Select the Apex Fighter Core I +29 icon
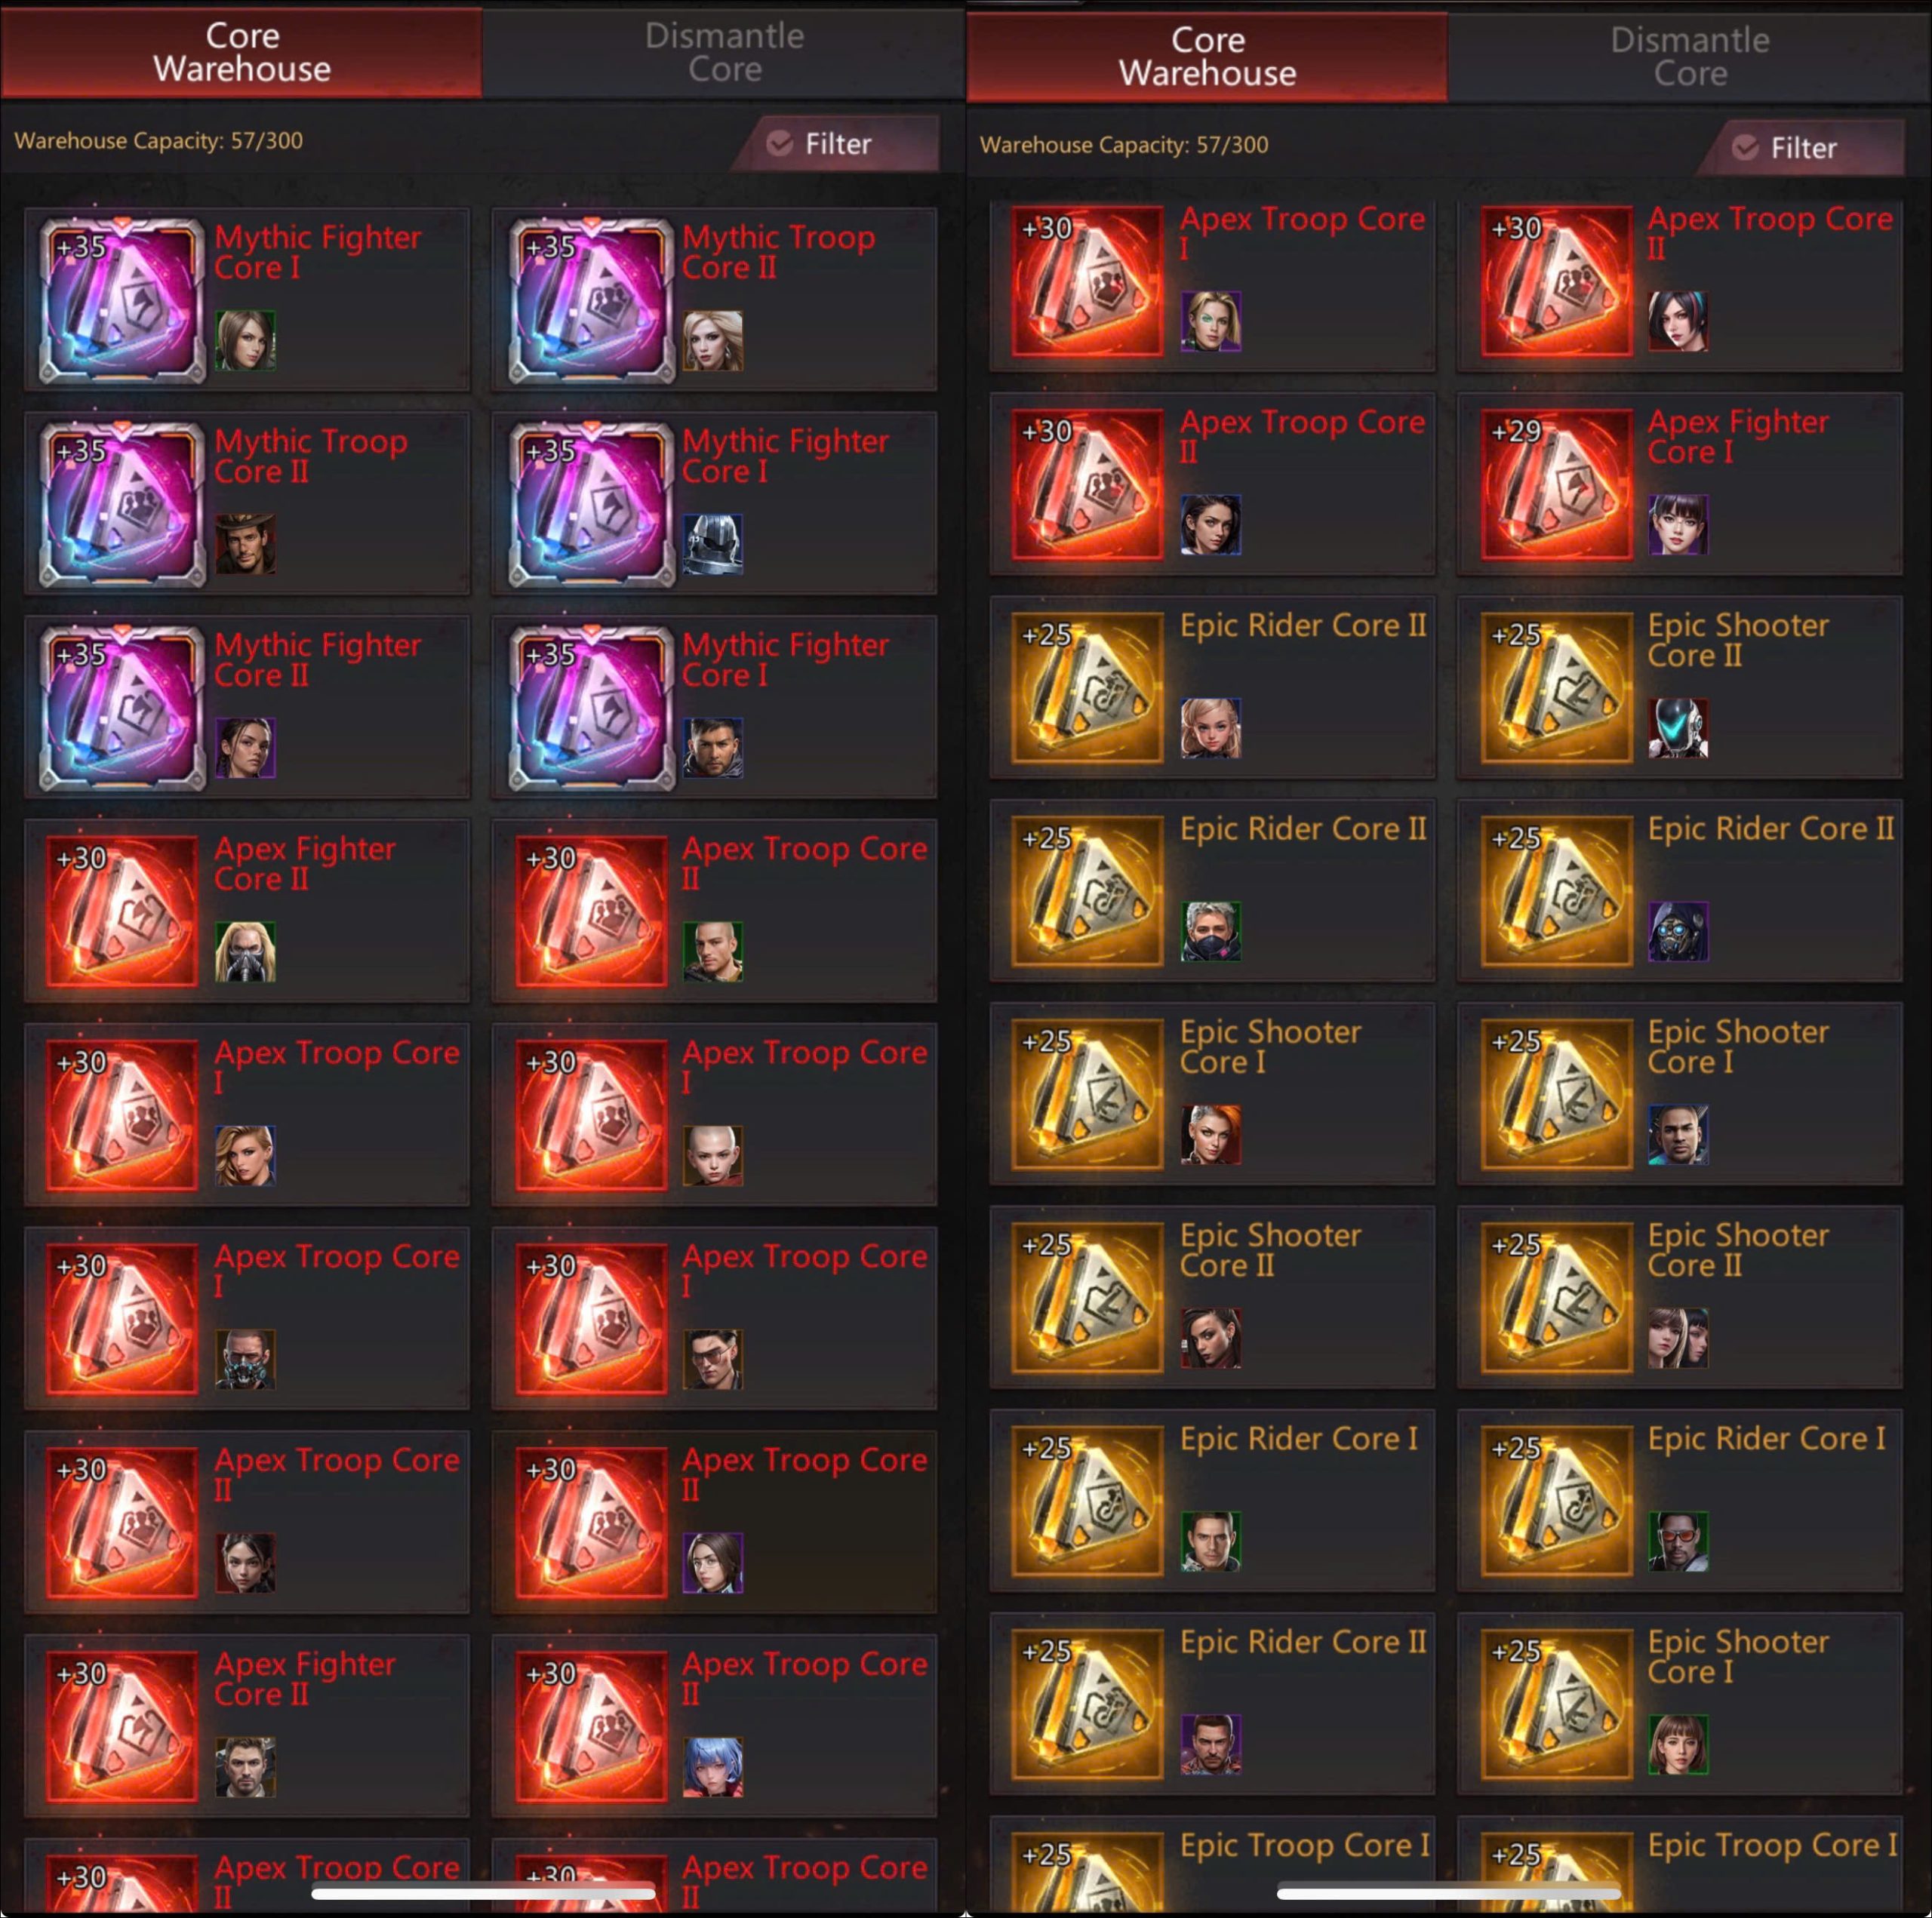The image size is (1932, 1918). [1556, 484]
